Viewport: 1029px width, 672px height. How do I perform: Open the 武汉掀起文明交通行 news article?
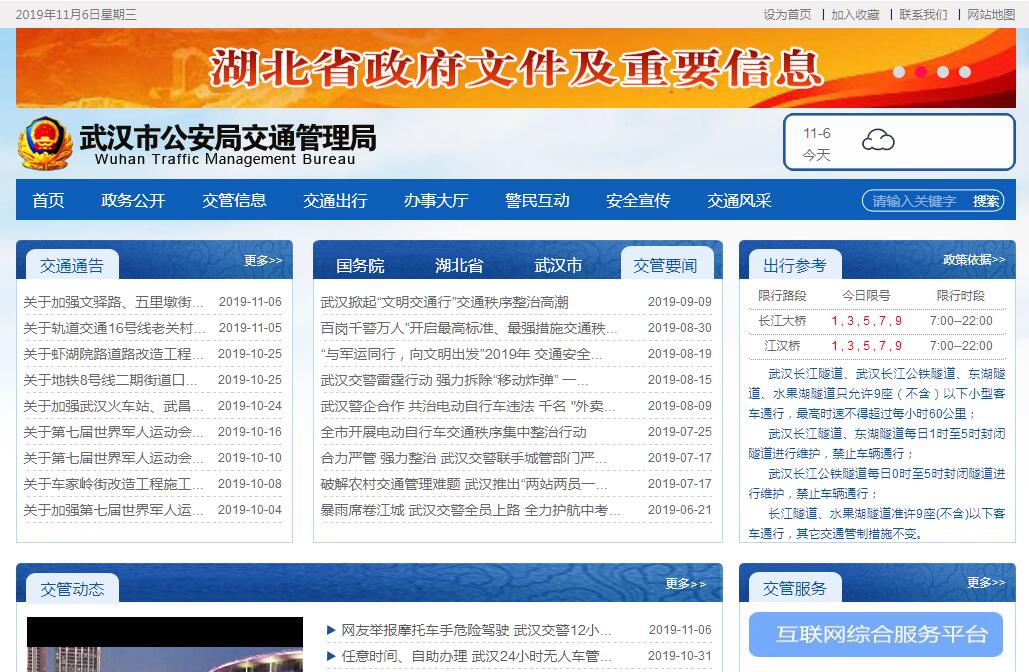point(444,302)
